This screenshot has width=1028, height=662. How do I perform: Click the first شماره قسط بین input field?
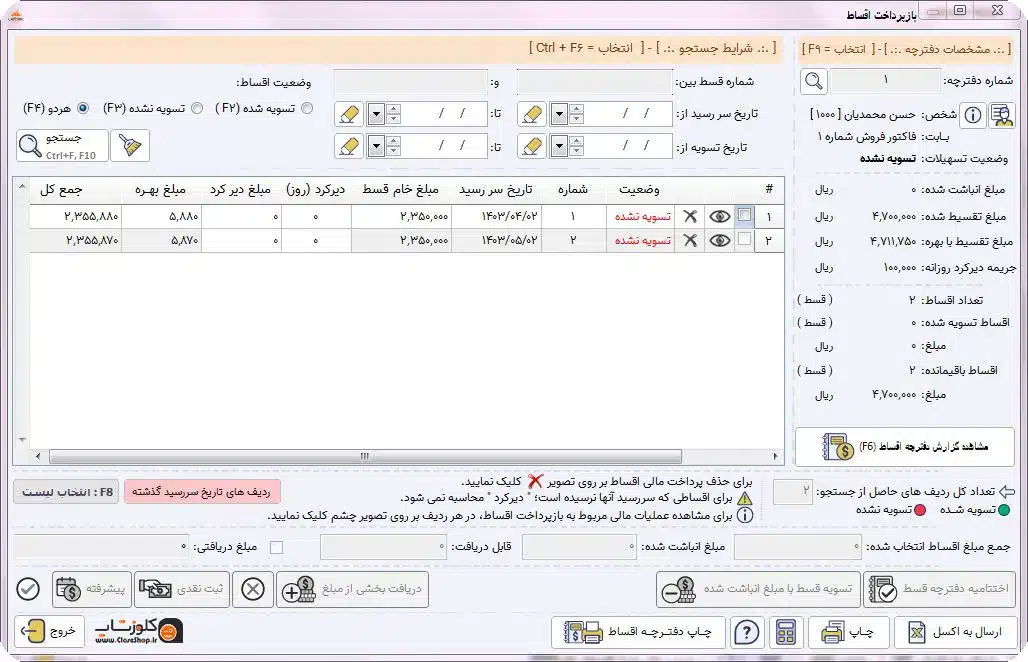tap(593, 82)
